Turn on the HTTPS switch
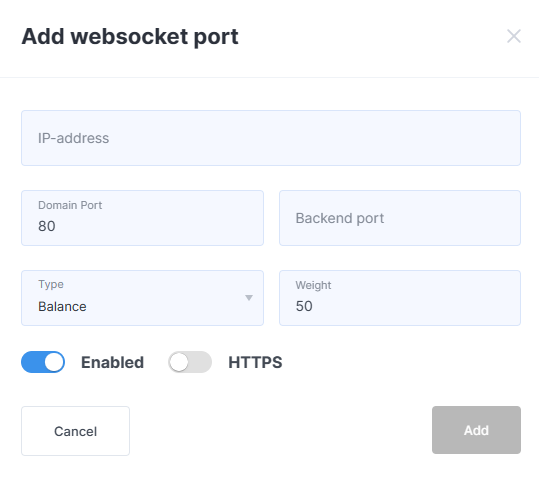This screenshot has width=539, height=479. 190,362
